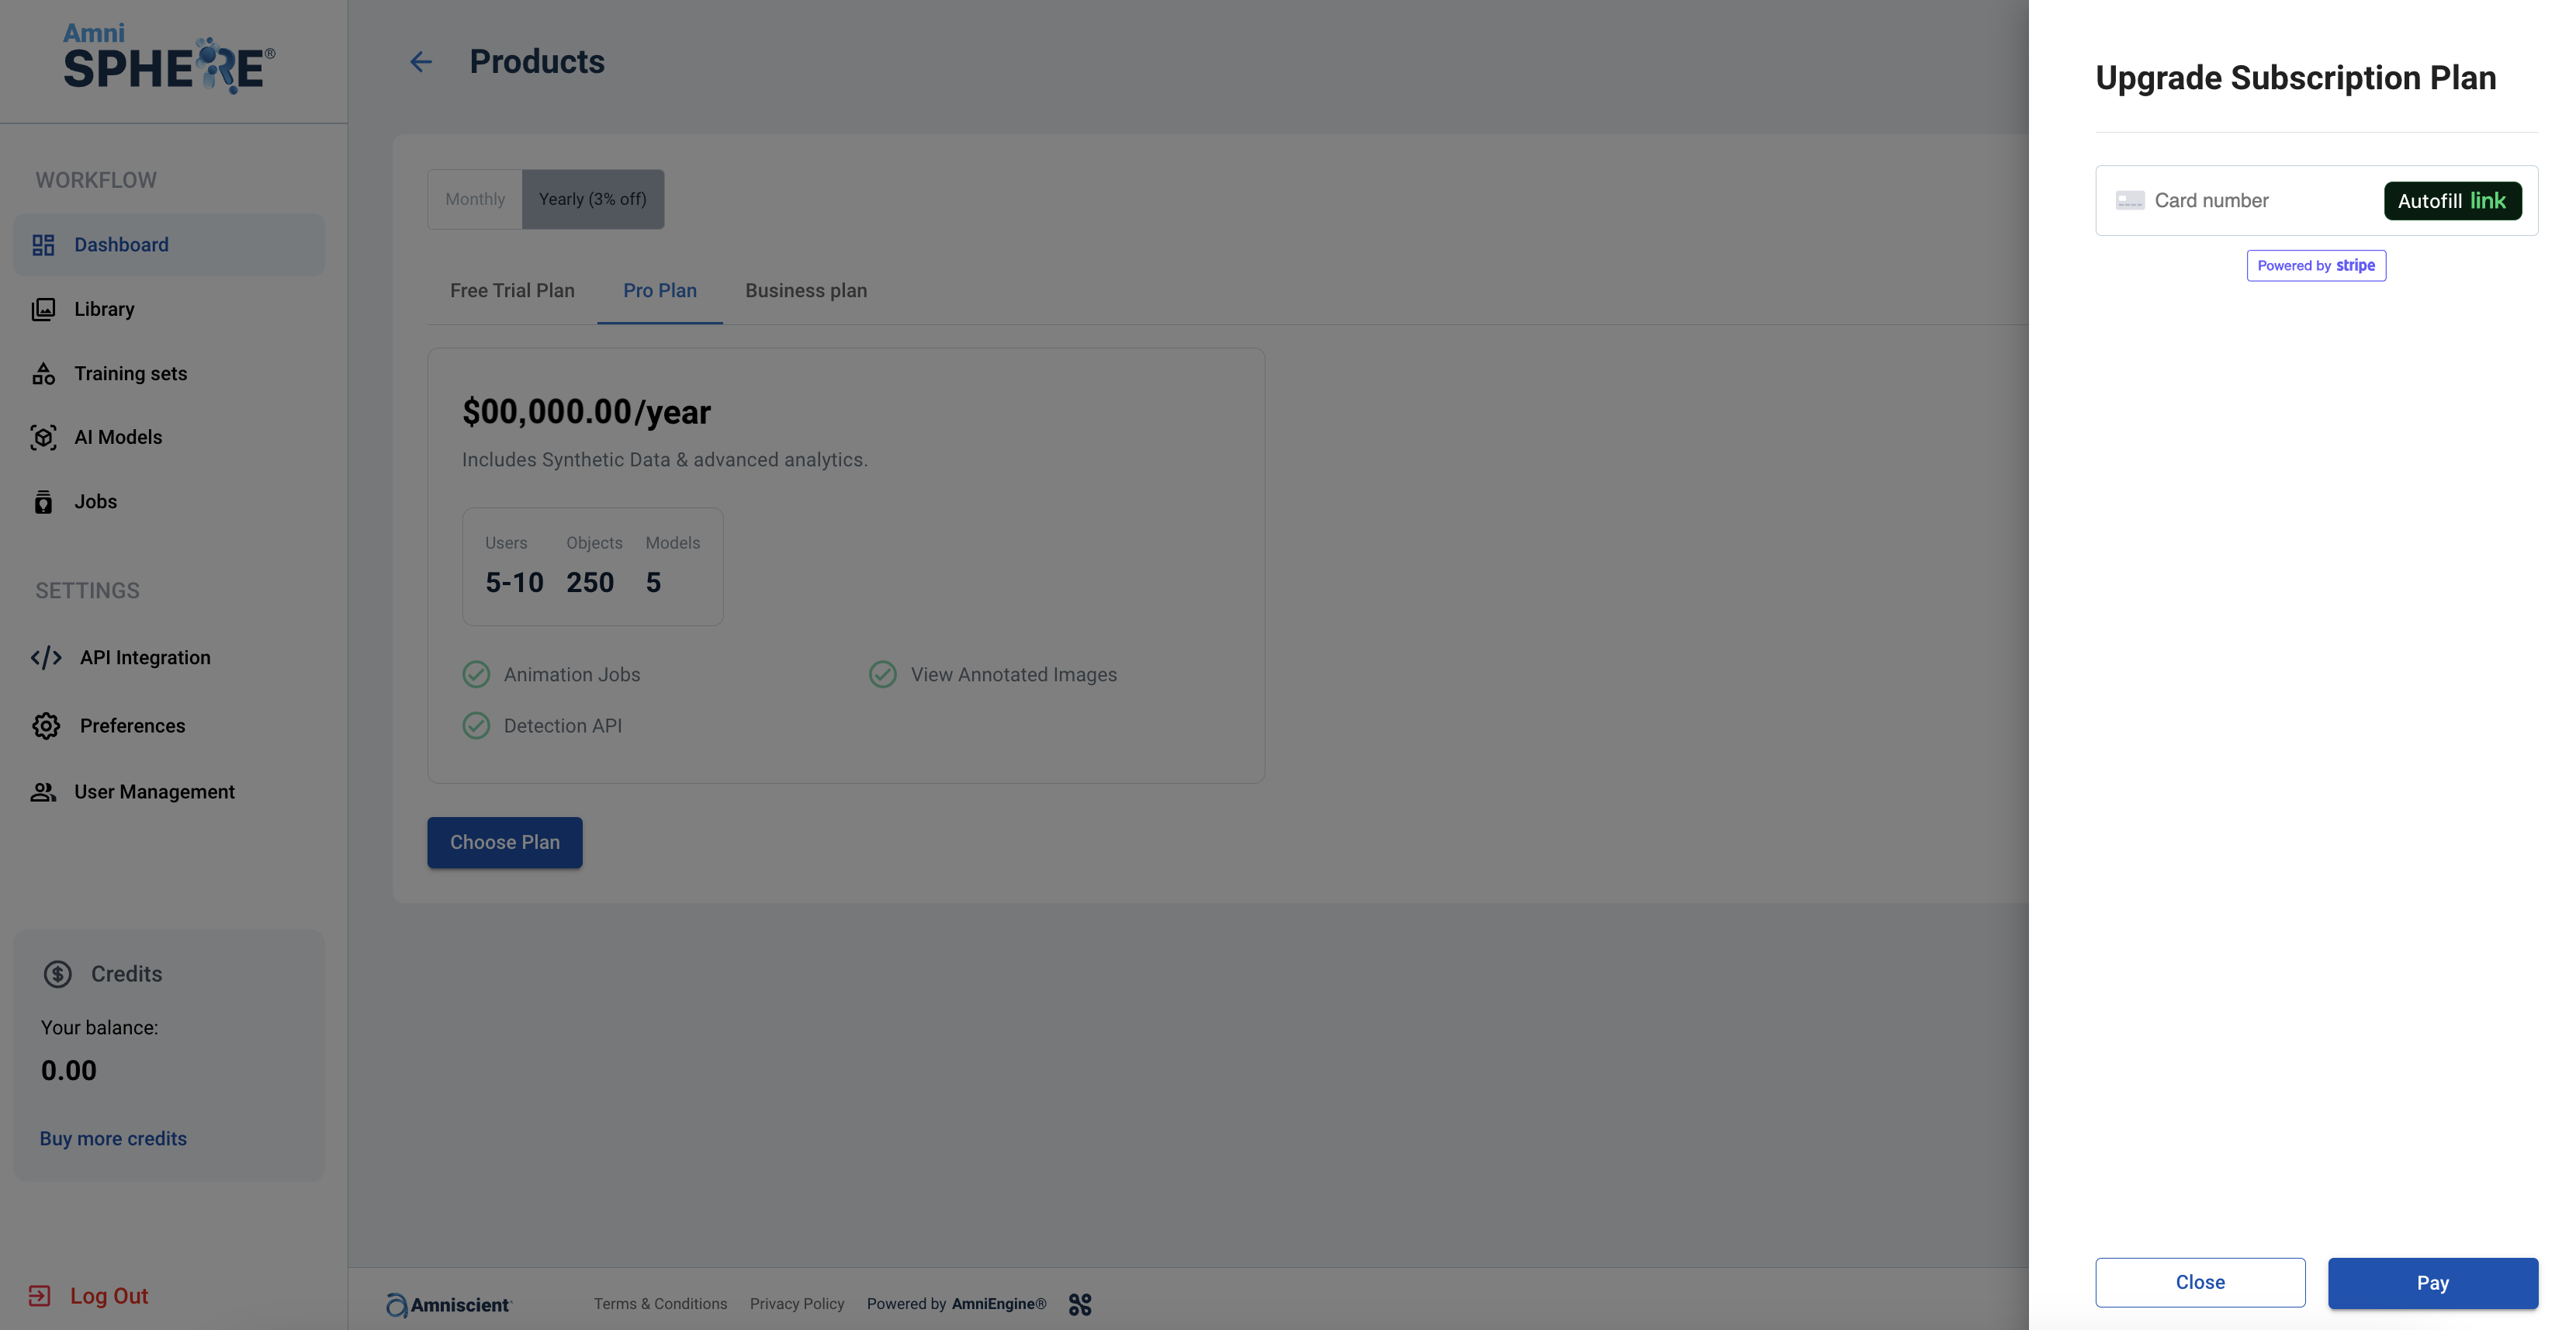This screenshot has height=1330, width=2576.
Task: Click the Upgrade Subscription Plan heading
Action: tap(2296, 78)
